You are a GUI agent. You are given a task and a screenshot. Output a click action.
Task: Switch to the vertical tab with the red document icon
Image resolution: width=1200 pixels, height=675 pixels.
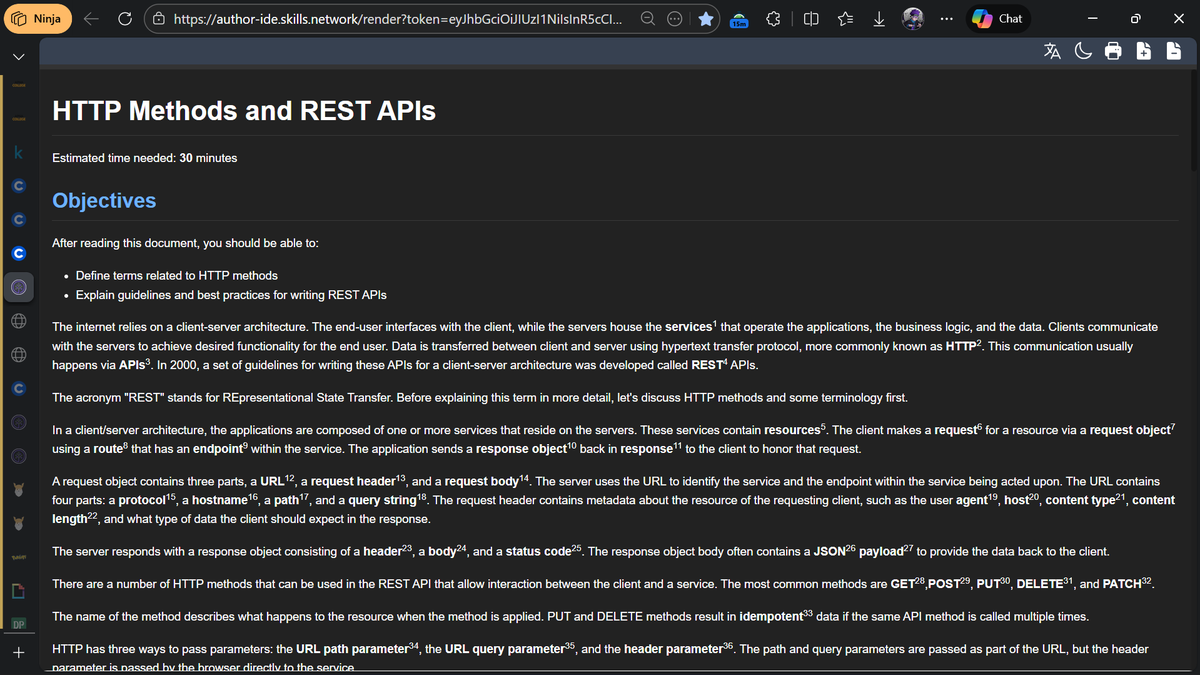[18, 590]
